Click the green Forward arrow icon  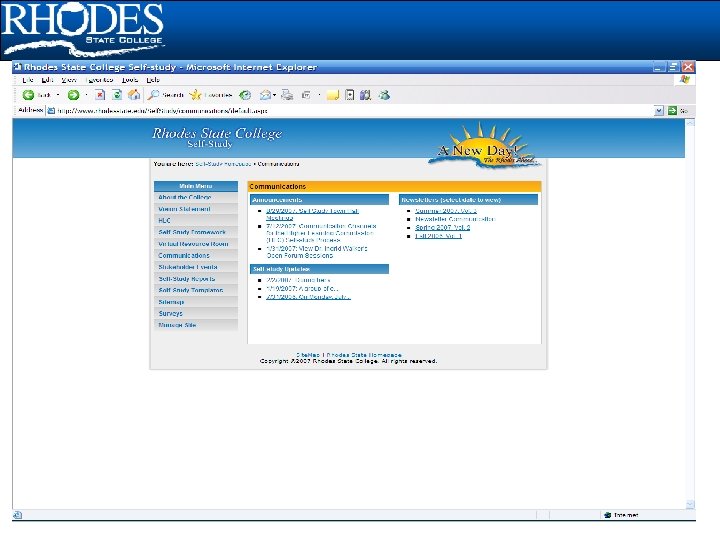[73, 95]
